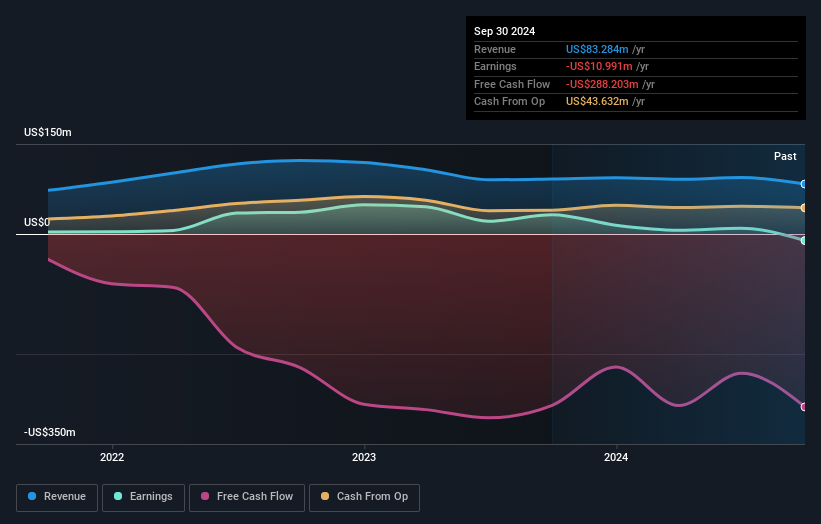Click the Sep 30 2024 tooltip date
This screenshot has height=524, width=821.
pos(504,31)
